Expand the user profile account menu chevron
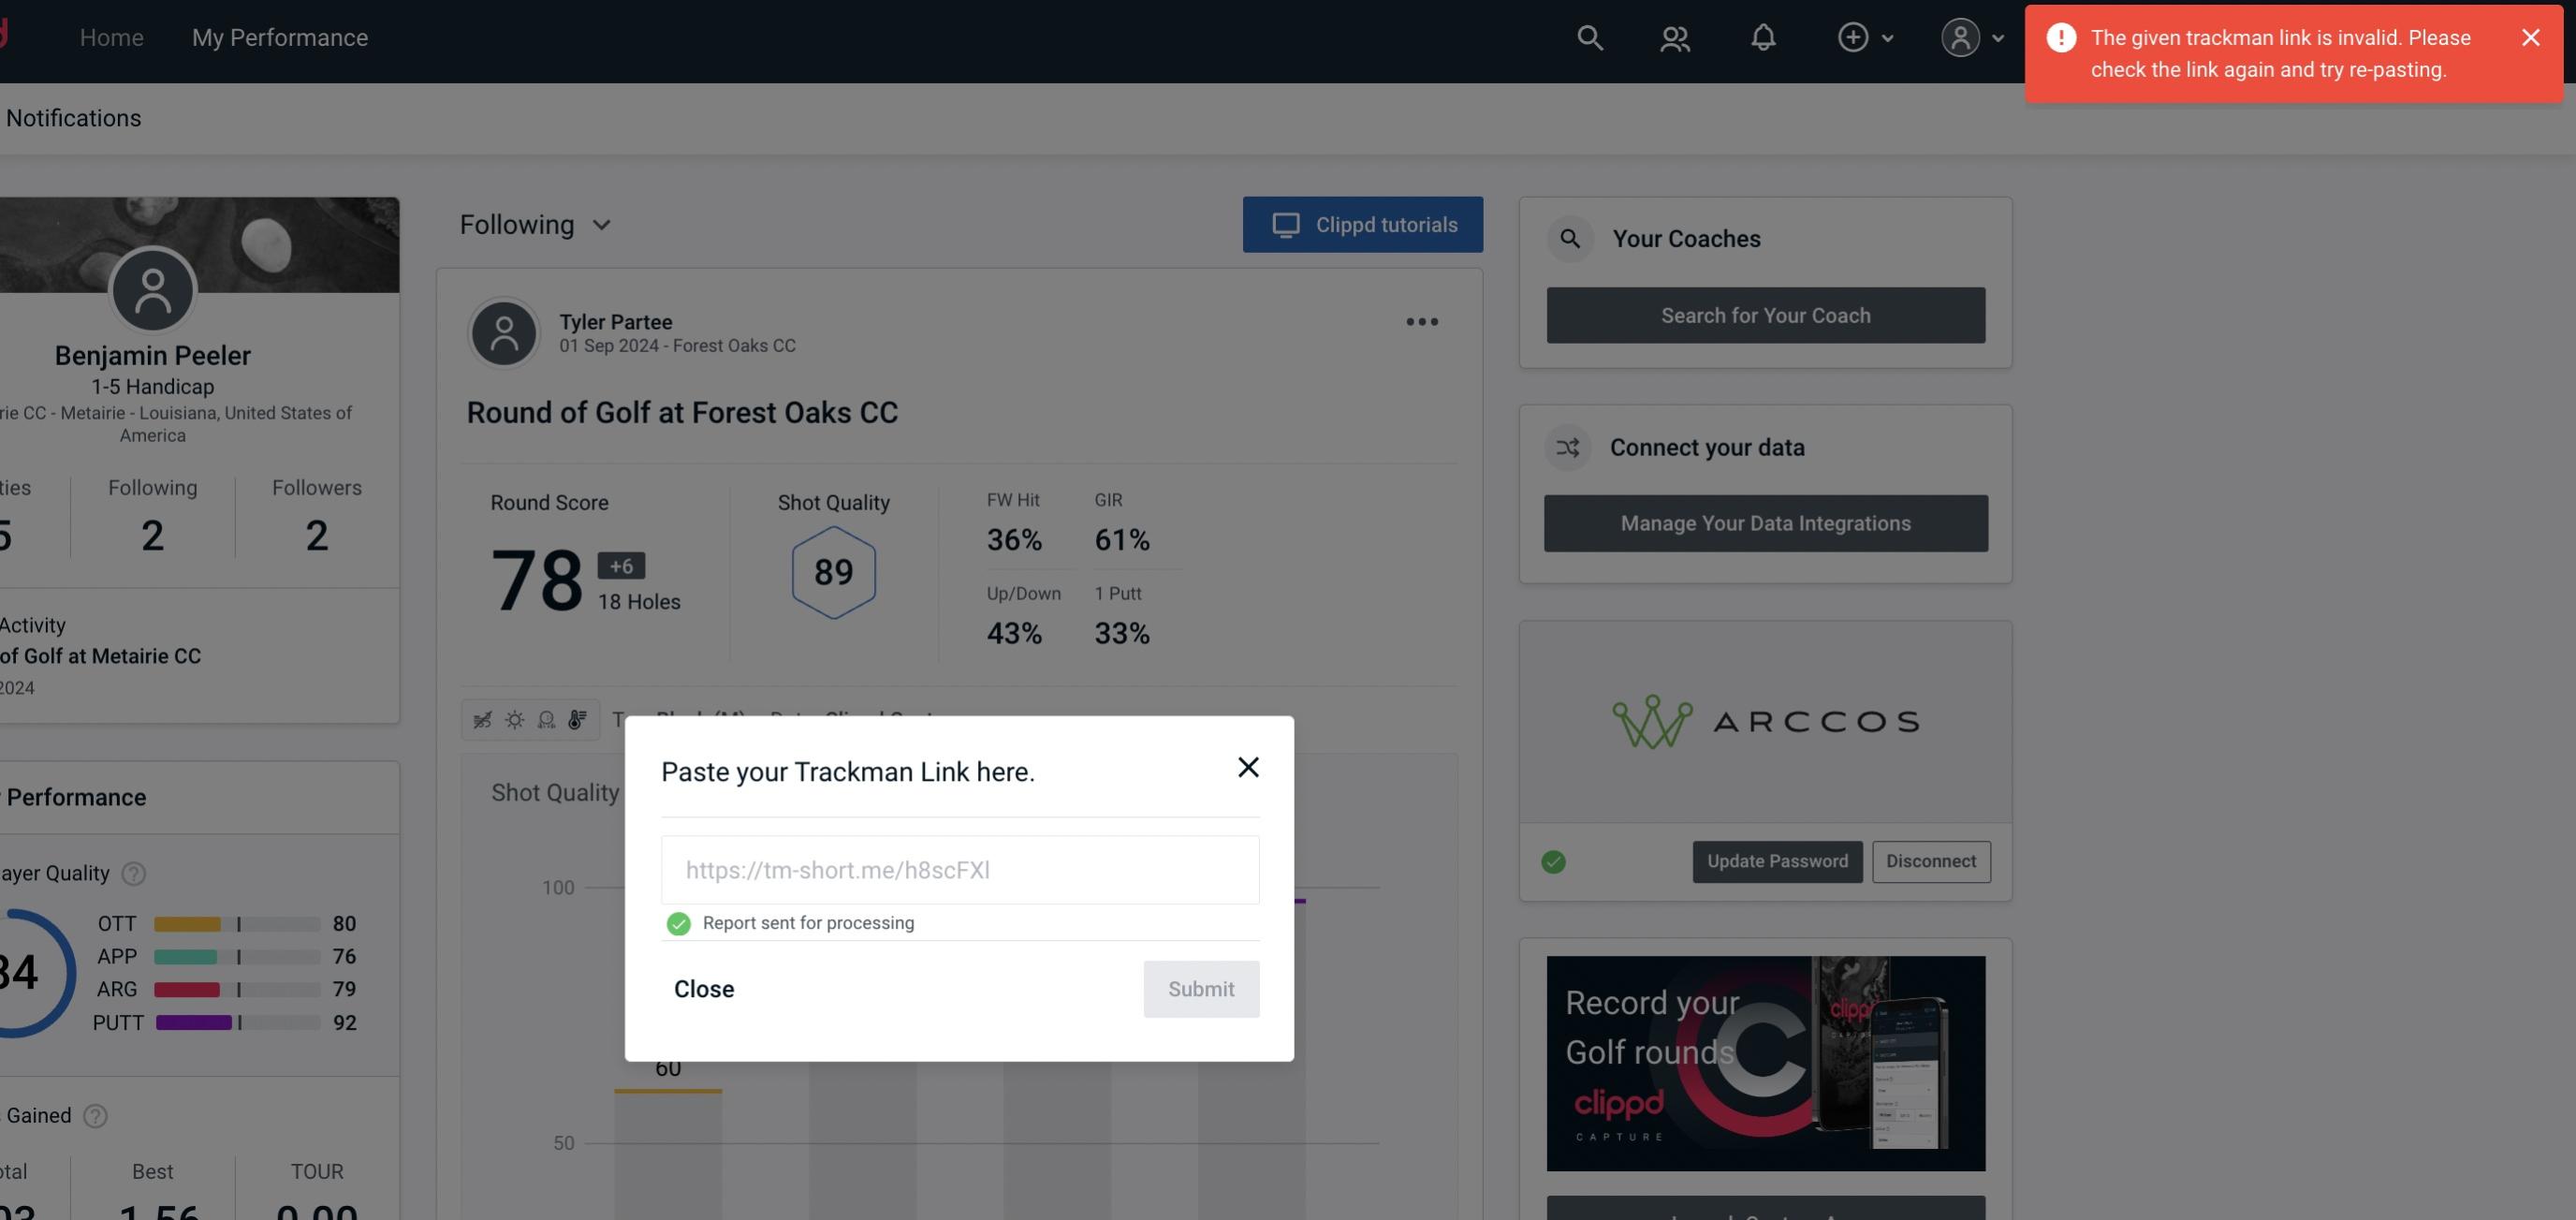The image size is (2576, 1220). [x=2001, y=37]
